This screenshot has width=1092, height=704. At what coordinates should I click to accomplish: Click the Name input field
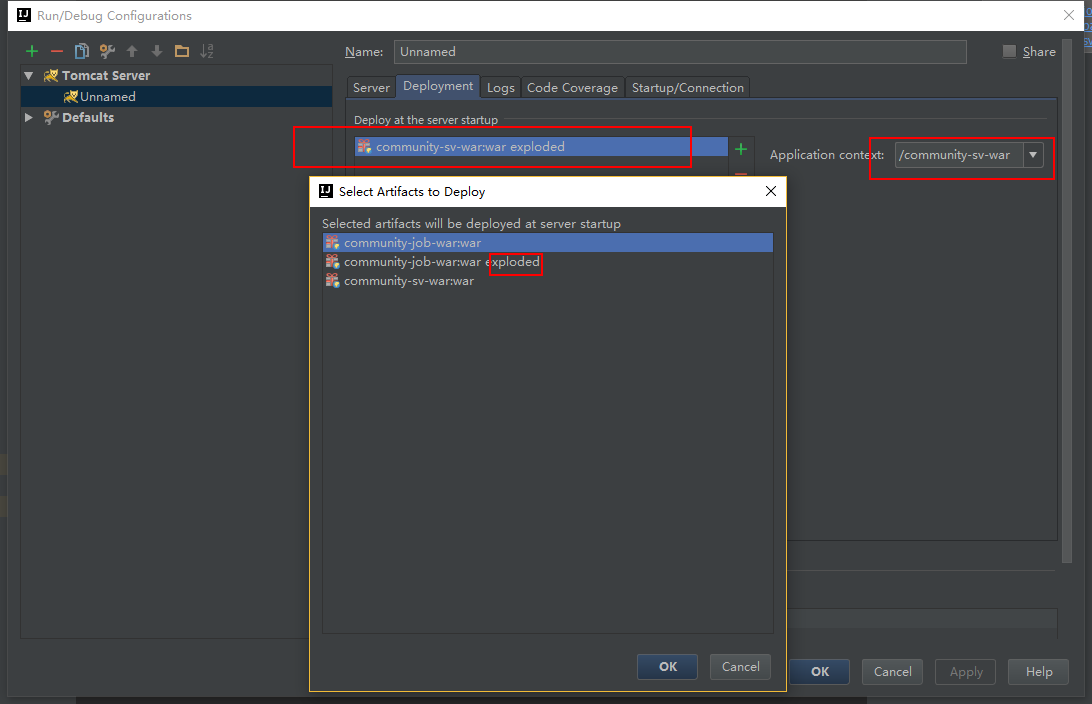[680, 52]
